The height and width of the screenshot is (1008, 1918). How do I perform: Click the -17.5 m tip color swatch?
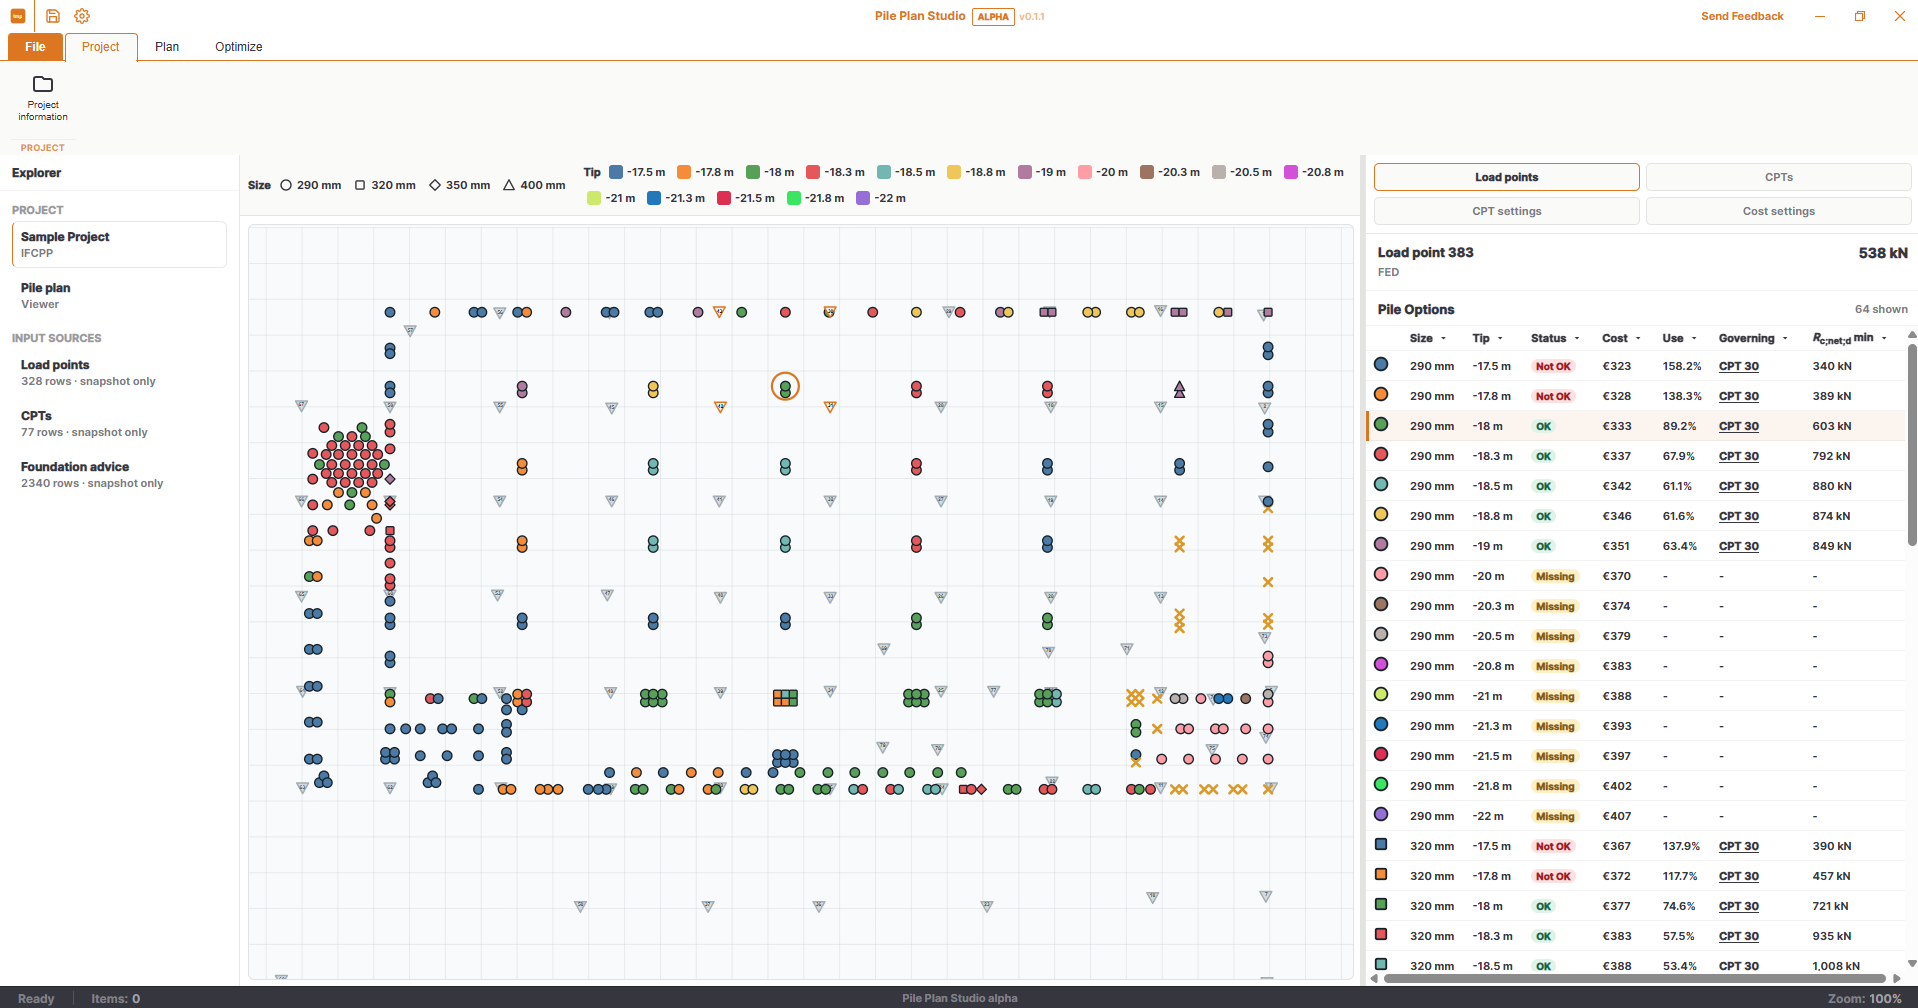coord(616,172)
